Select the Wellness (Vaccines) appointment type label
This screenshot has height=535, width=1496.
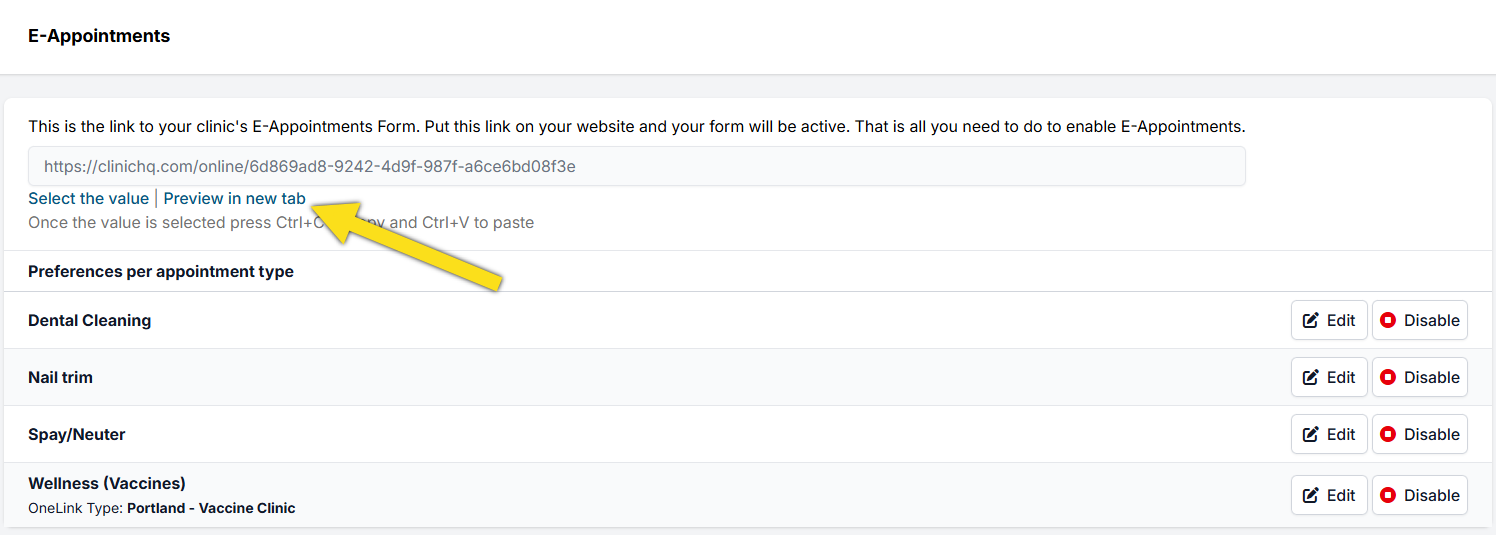coord(107,484)
